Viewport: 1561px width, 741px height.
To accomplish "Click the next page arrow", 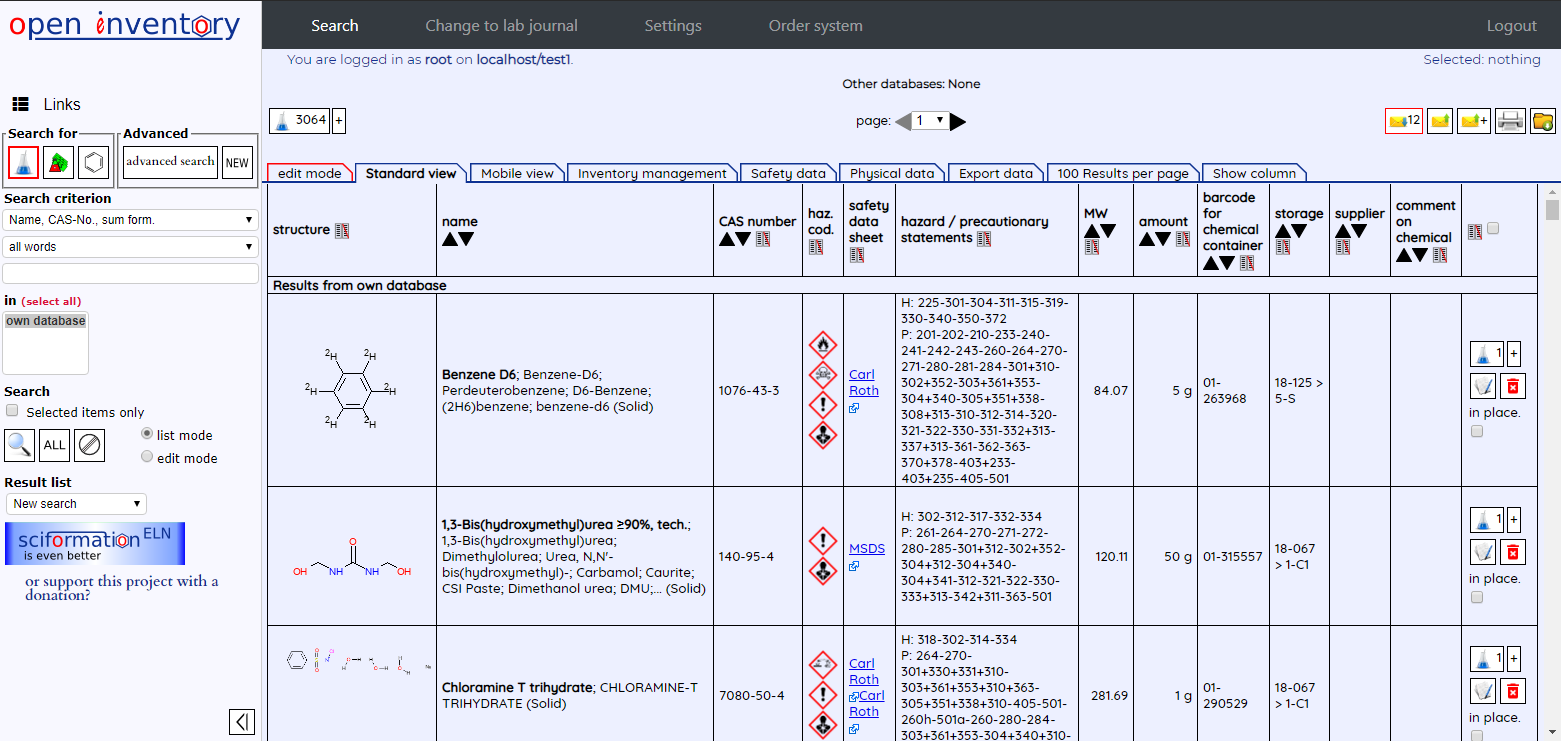I will click(958, 121).
